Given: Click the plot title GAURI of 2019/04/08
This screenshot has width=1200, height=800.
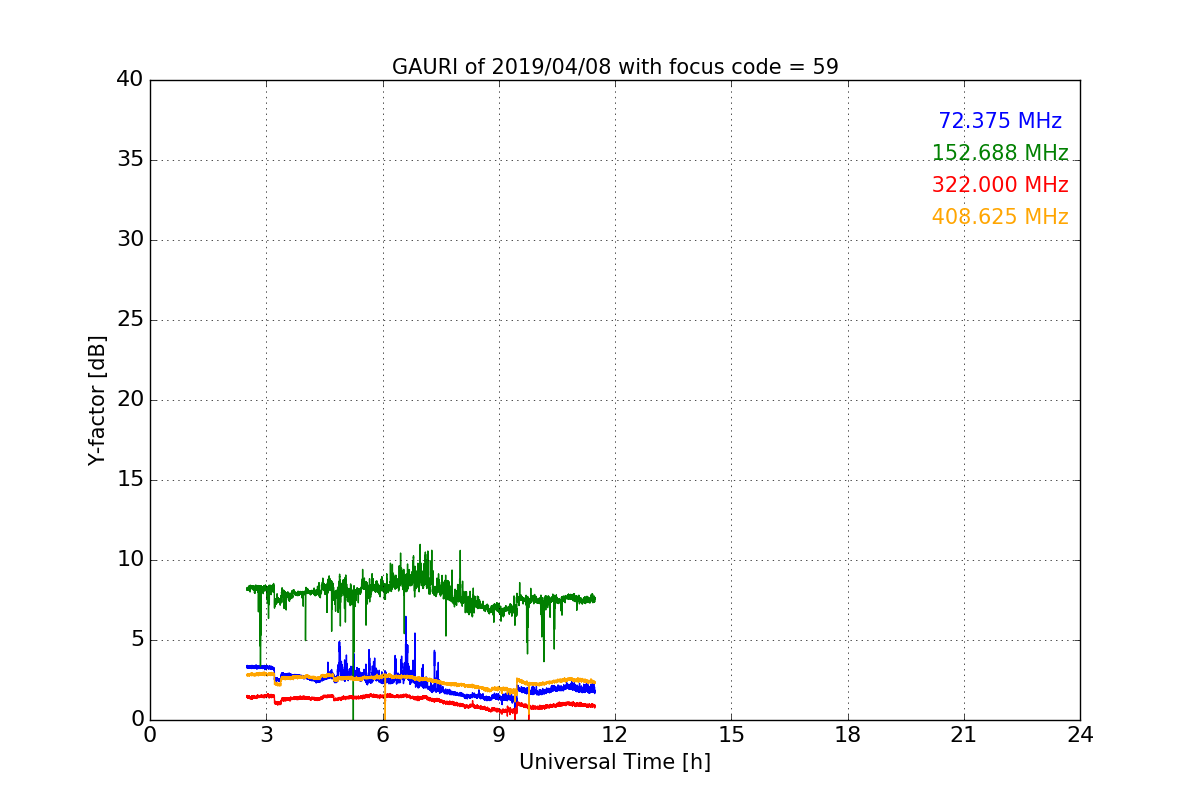Looking at the screenshot, I should coord(615,67).
